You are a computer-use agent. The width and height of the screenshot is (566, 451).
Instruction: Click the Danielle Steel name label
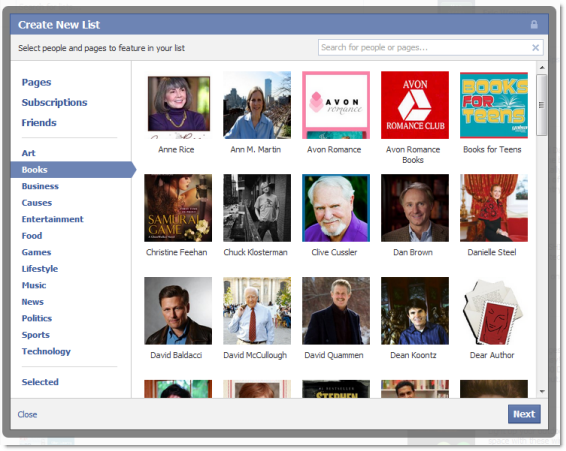tap(492, 252)
